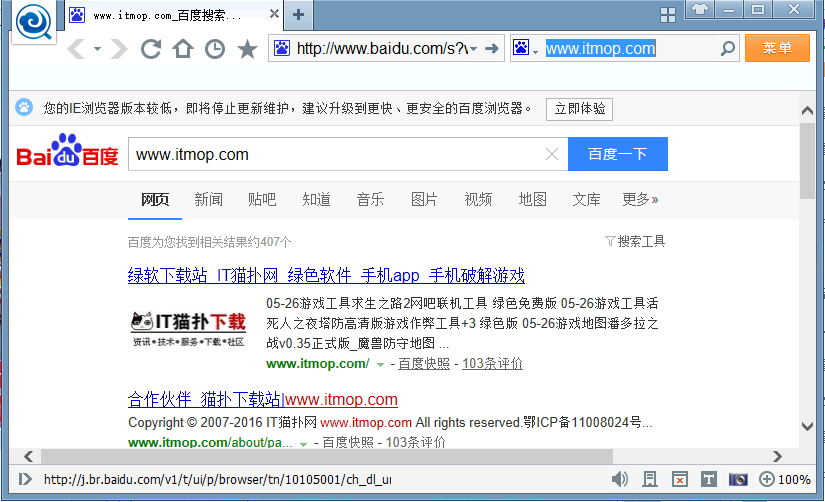This screenshot has height=502, width=825.
Task: Open the skin shirt icon in title bar
Action: (x=699, y=9)
